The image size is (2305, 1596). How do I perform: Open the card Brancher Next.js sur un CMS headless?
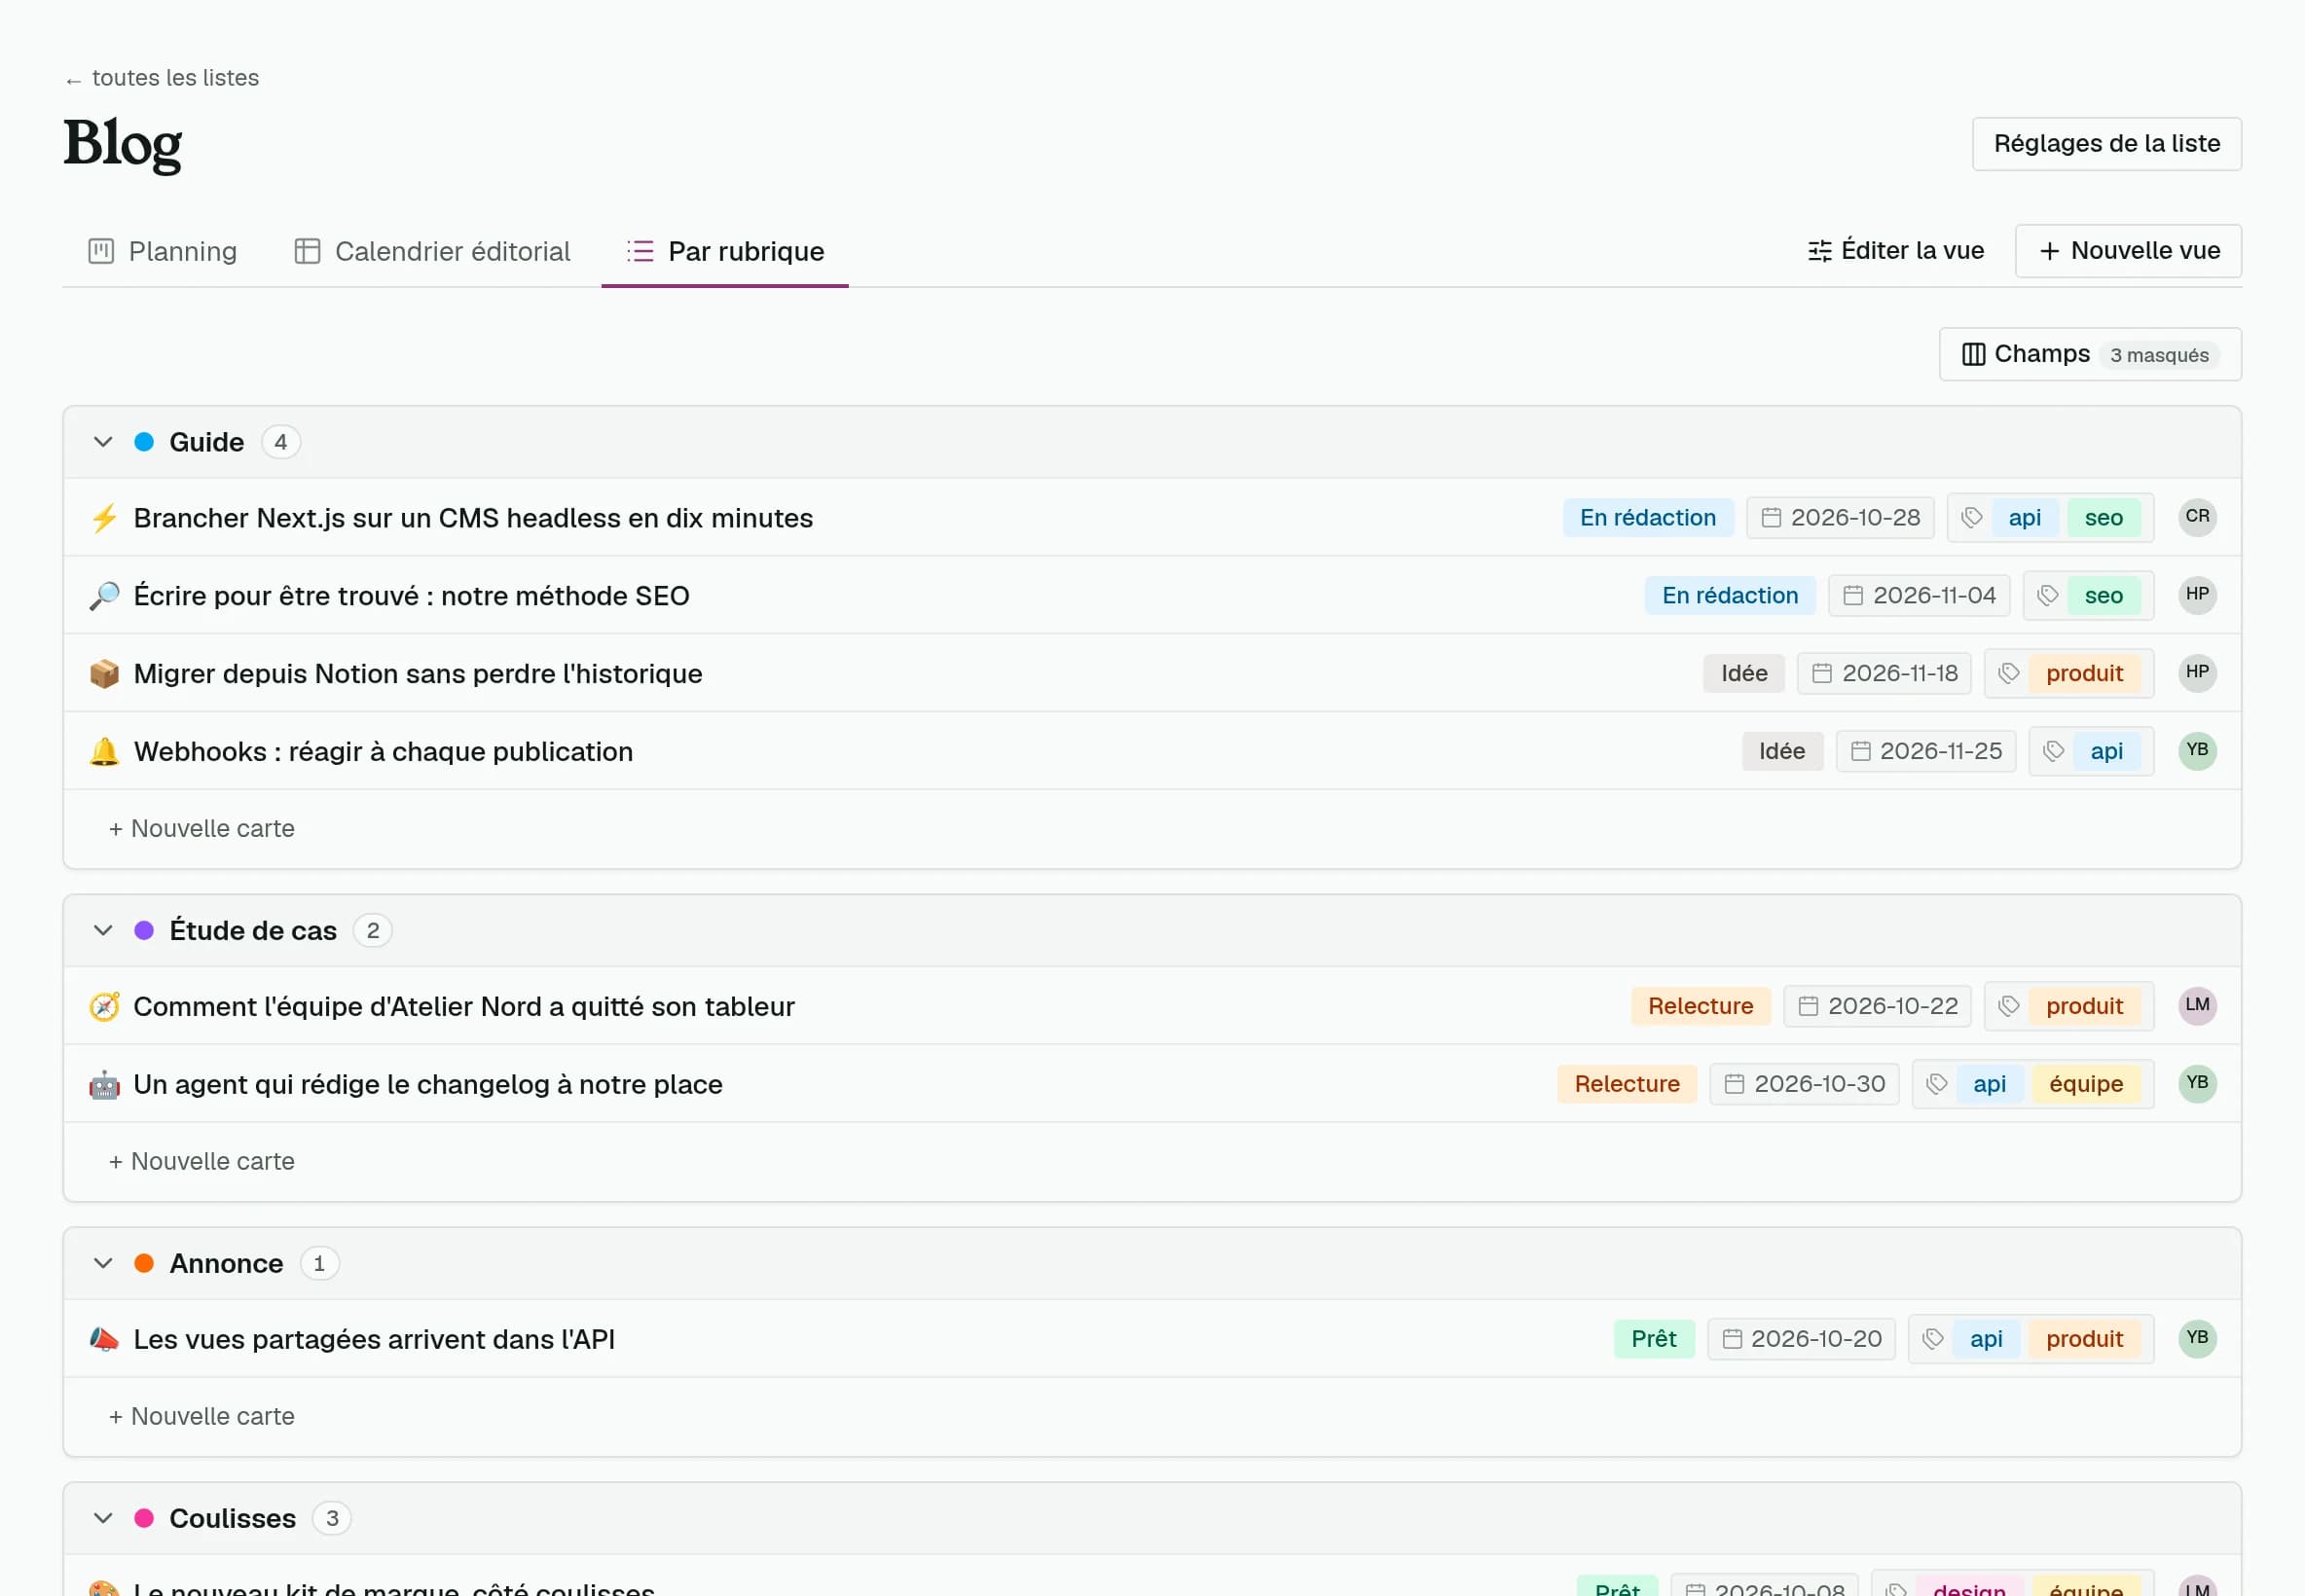click(x=473, y=518)
